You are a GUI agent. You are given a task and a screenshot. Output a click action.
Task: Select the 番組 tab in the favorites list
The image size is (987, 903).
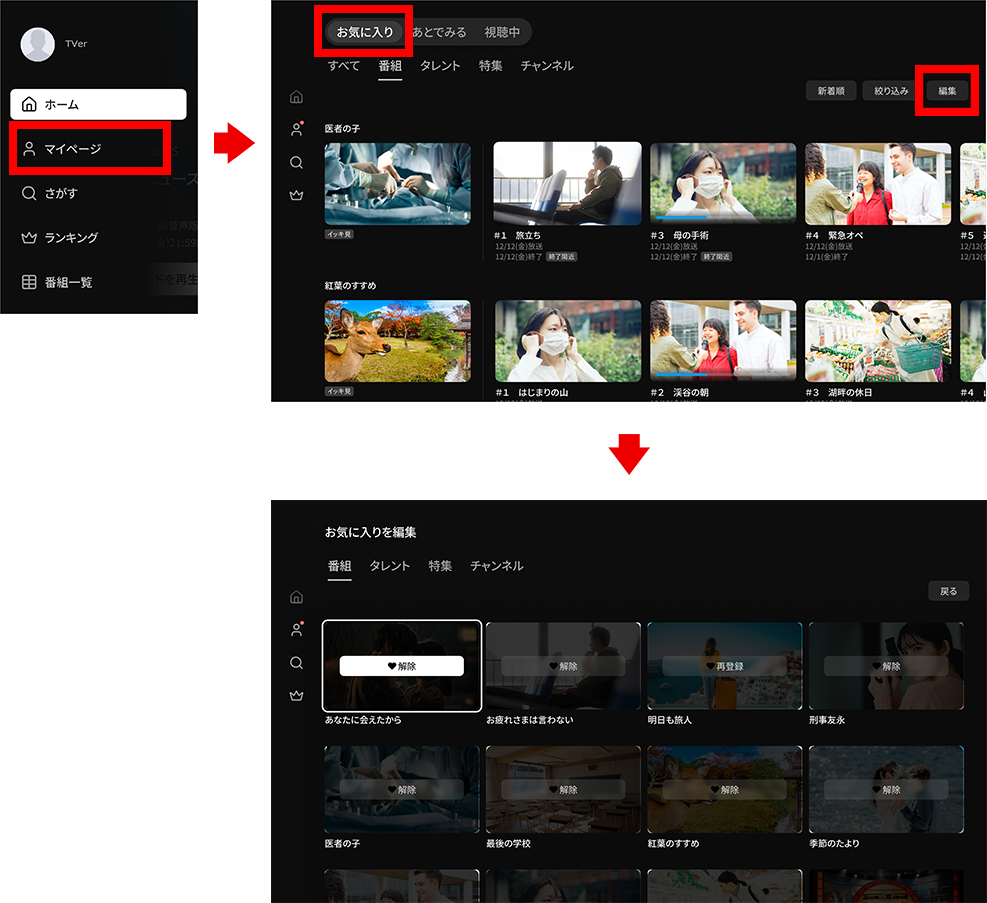[x=390, y=65]
